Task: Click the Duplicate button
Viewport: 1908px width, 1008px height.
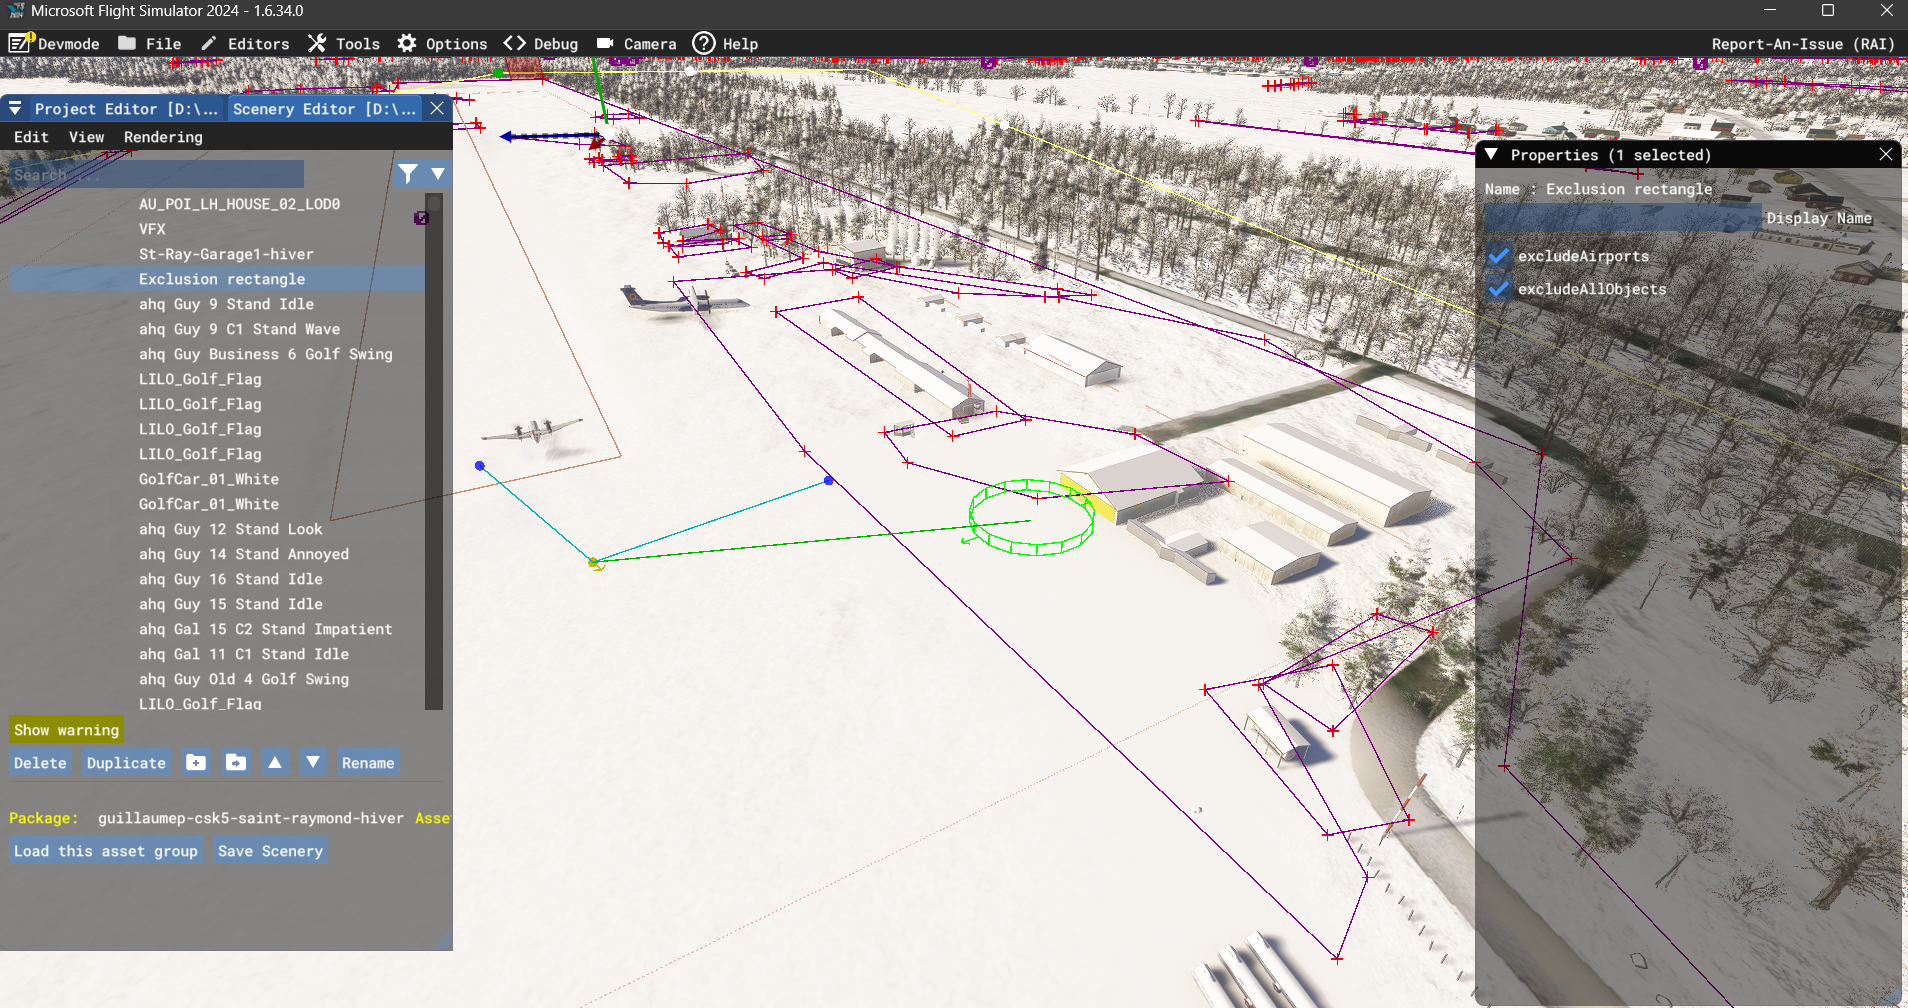Action: point(126,763)
